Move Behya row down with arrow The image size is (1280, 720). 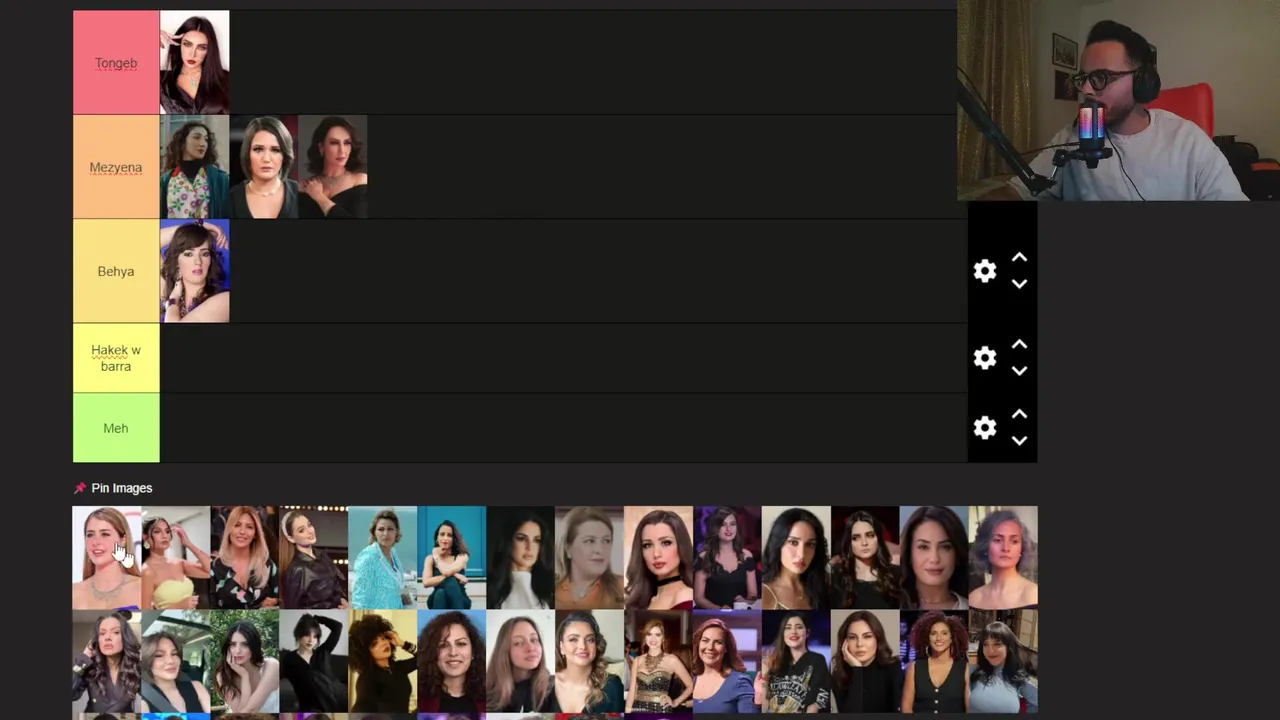point(1019,284)
